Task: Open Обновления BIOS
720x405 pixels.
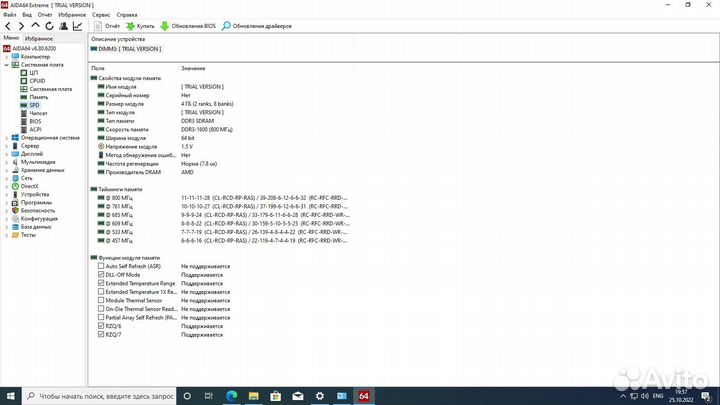Action: pyautogui.click(x=188, y=26)
